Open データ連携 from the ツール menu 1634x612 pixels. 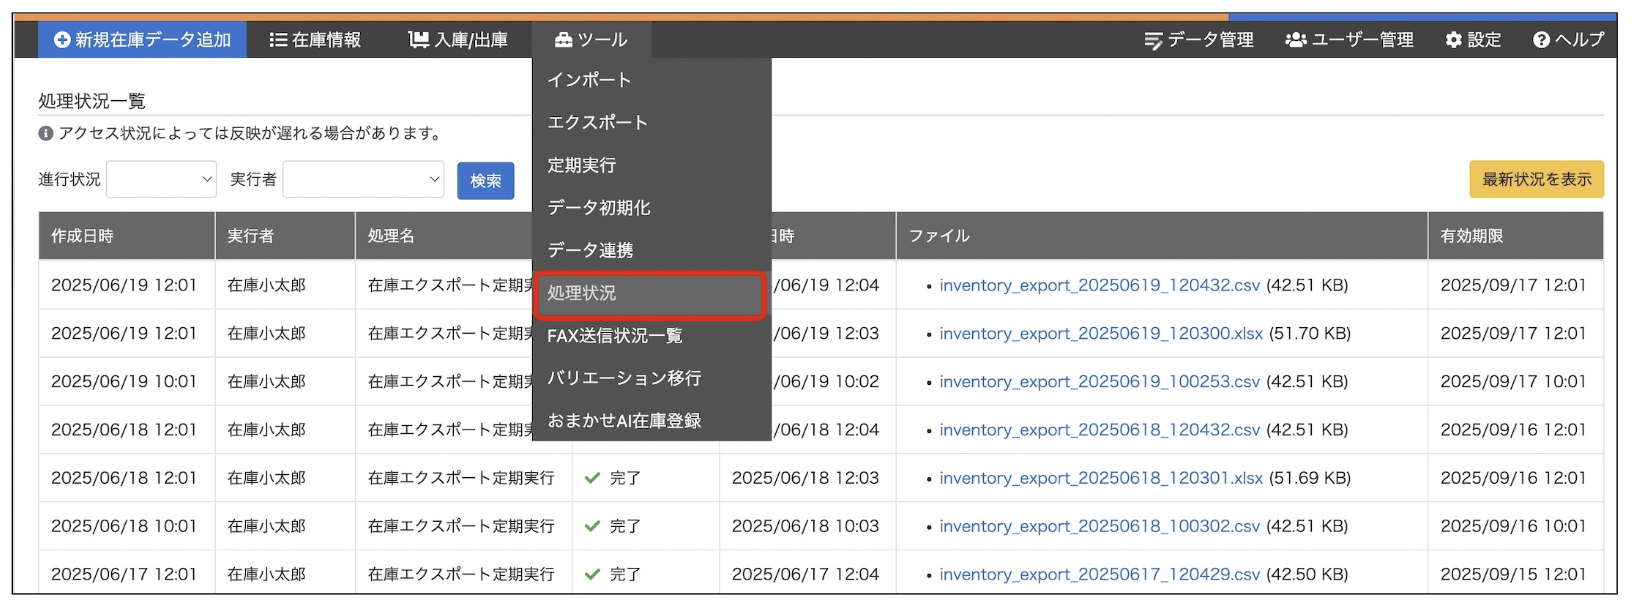(x=651, y=250)
